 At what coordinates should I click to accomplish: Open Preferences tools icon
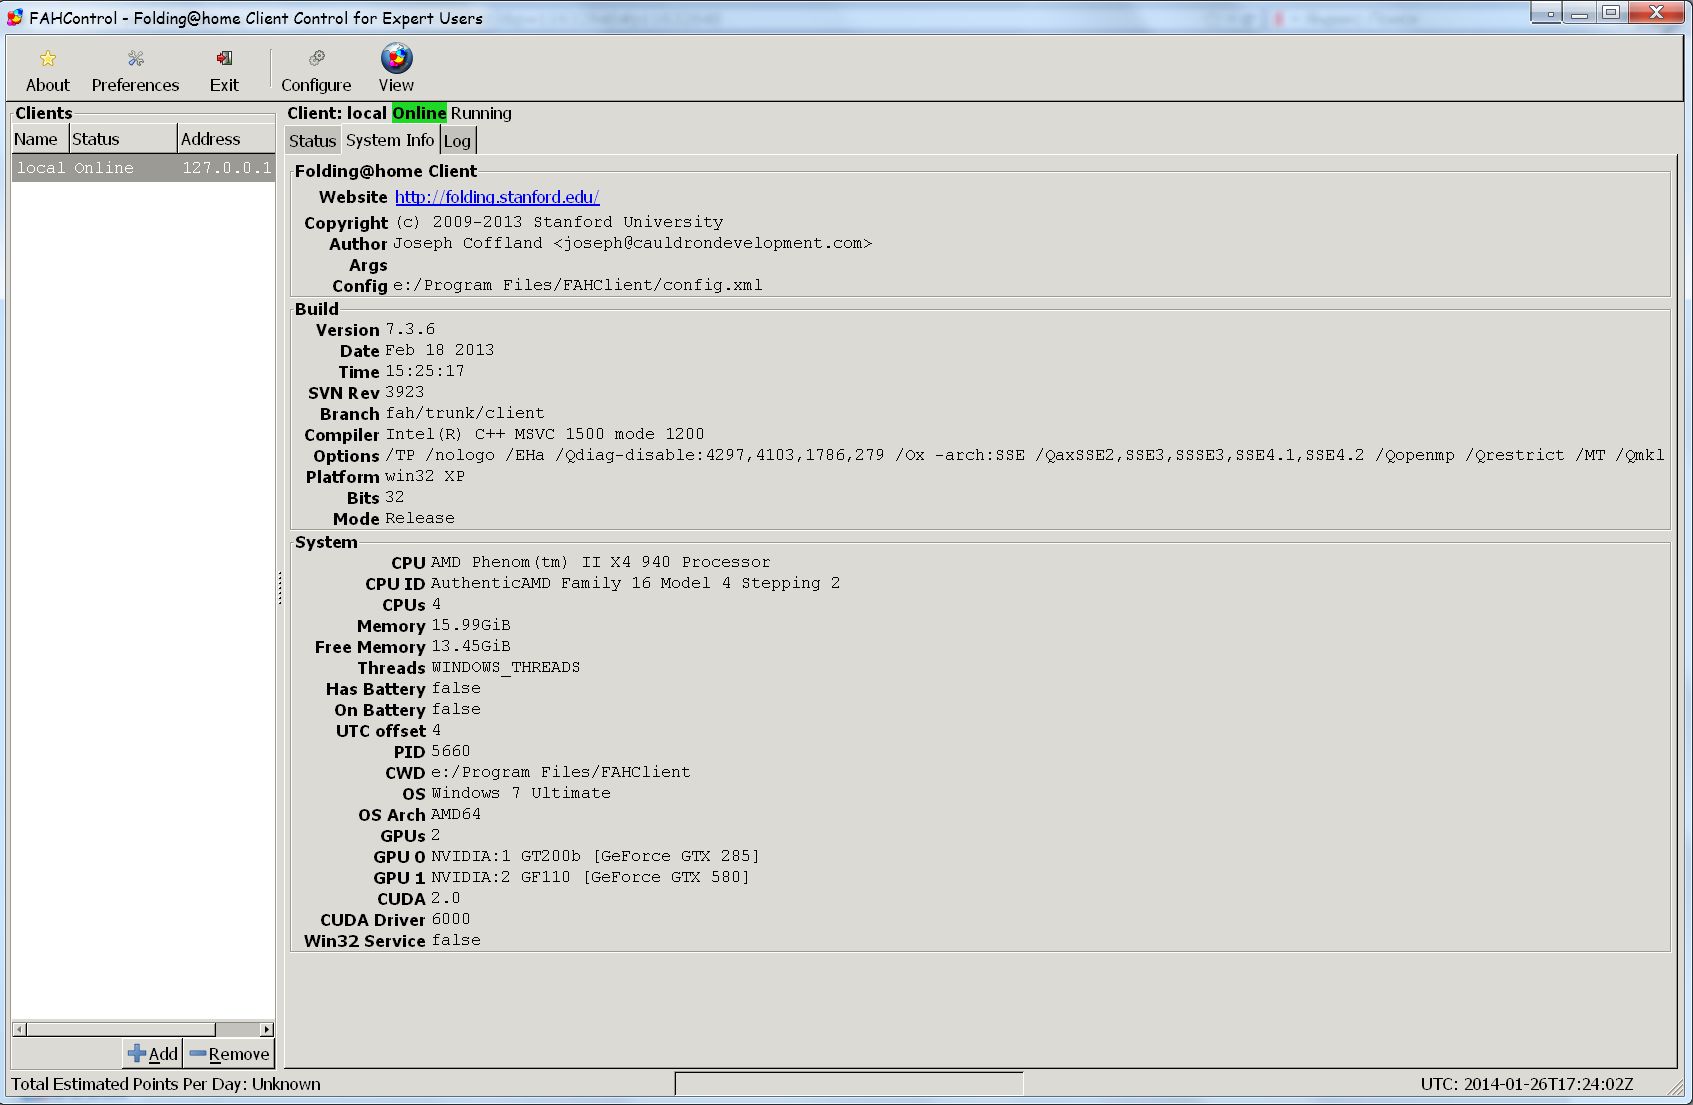(x=135, y=59)
